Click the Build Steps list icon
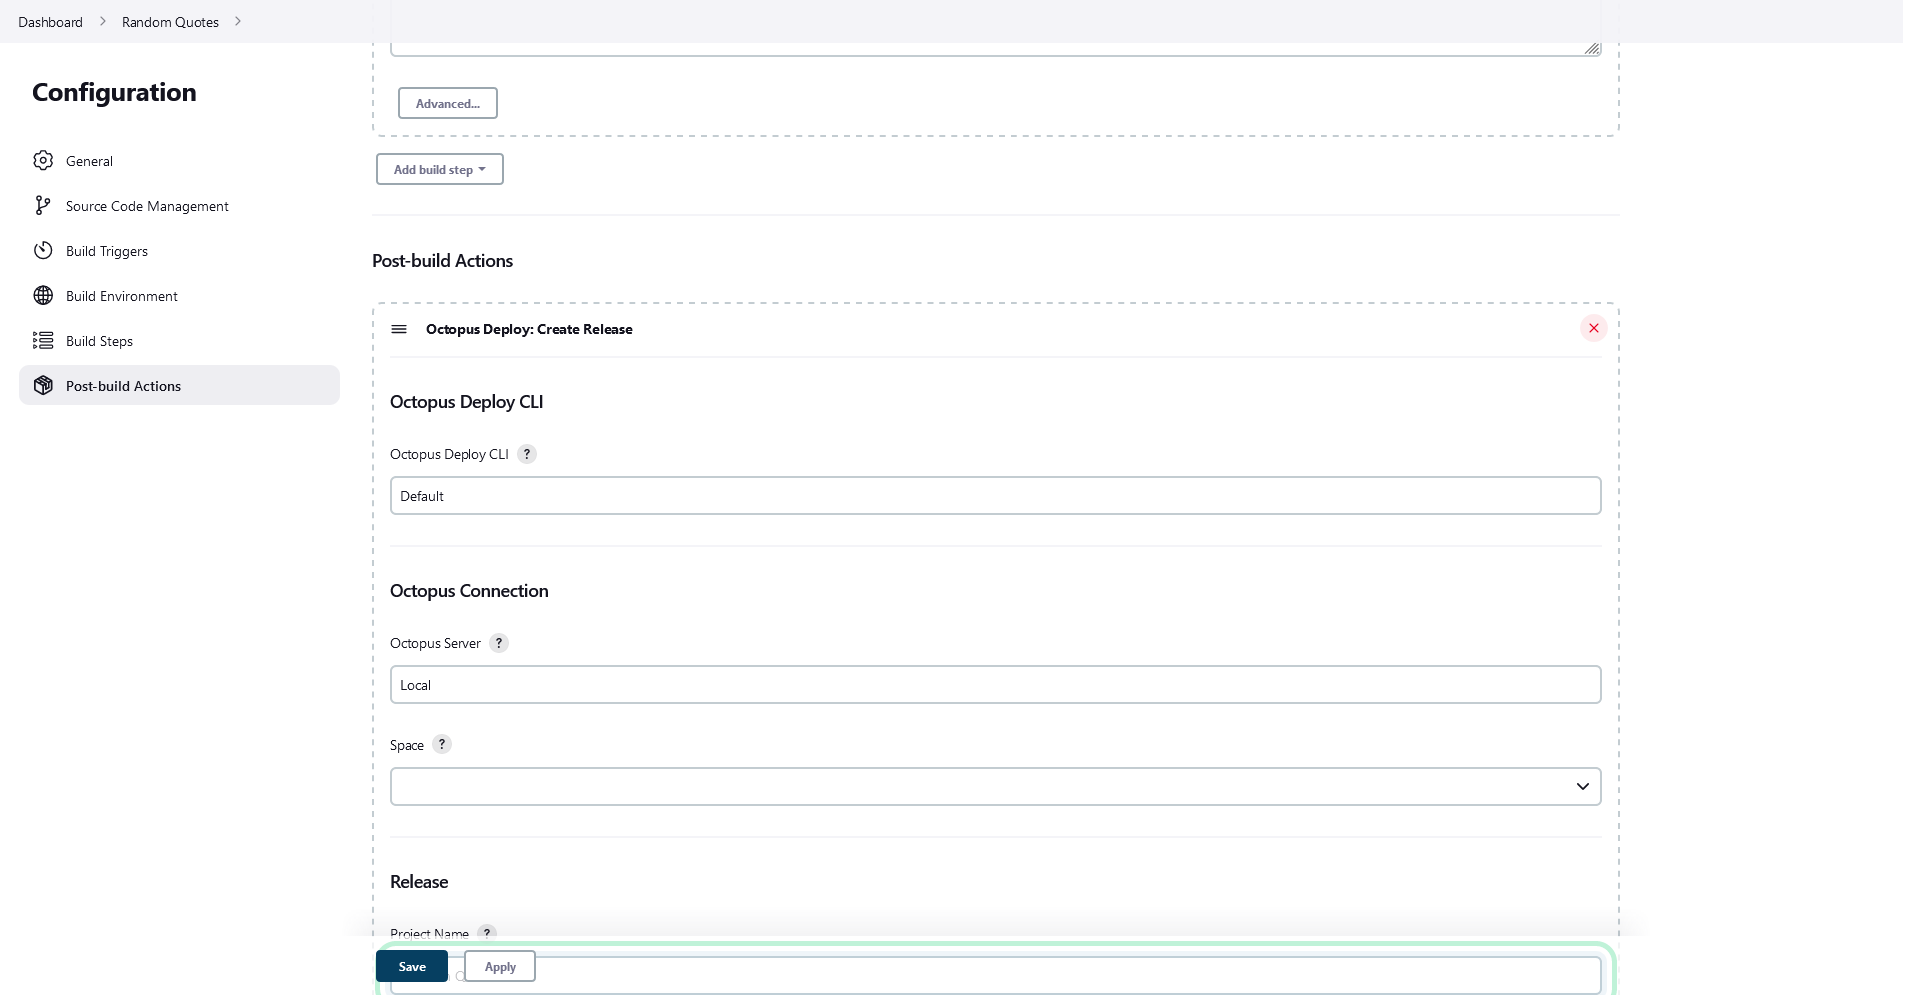This screenshot has width=1920, height=995. click(x=43, y=340)
